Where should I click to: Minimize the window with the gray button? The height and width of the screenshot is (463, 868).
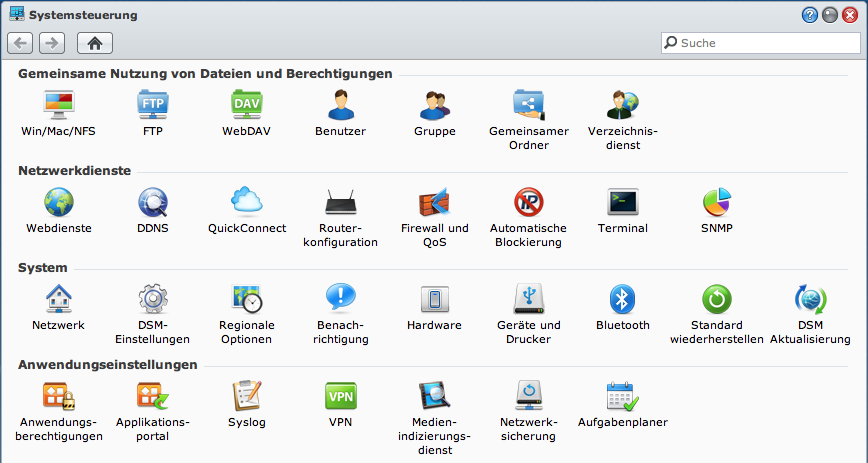tap(830, 15)
